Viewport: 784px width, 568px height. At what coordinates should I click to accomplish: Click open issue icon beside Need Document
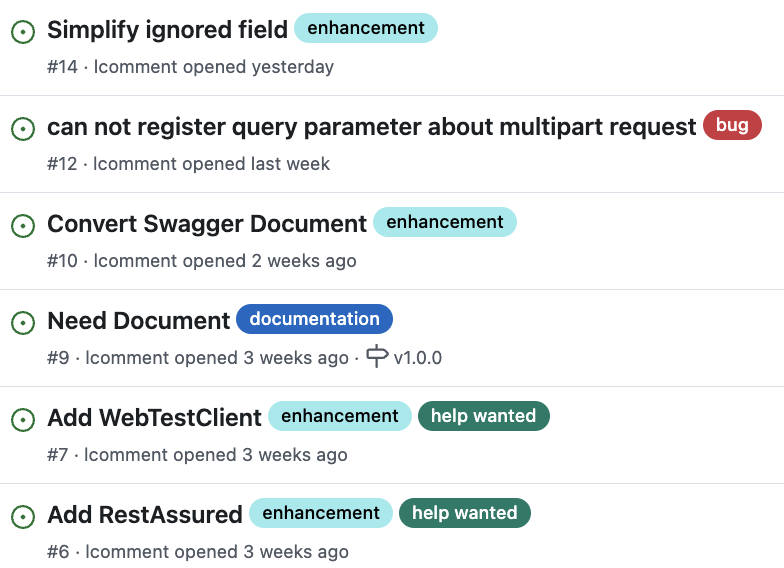tap(23, 323)
